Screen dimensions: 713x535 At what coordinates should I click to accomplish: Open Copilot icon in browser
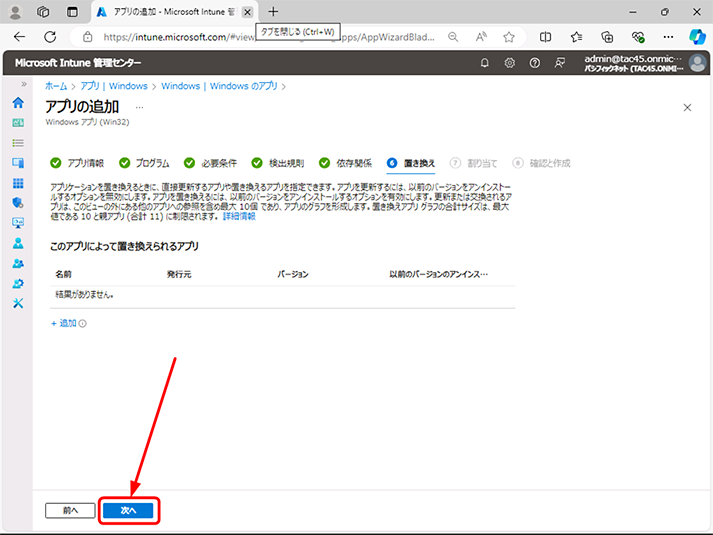(697, 37)
